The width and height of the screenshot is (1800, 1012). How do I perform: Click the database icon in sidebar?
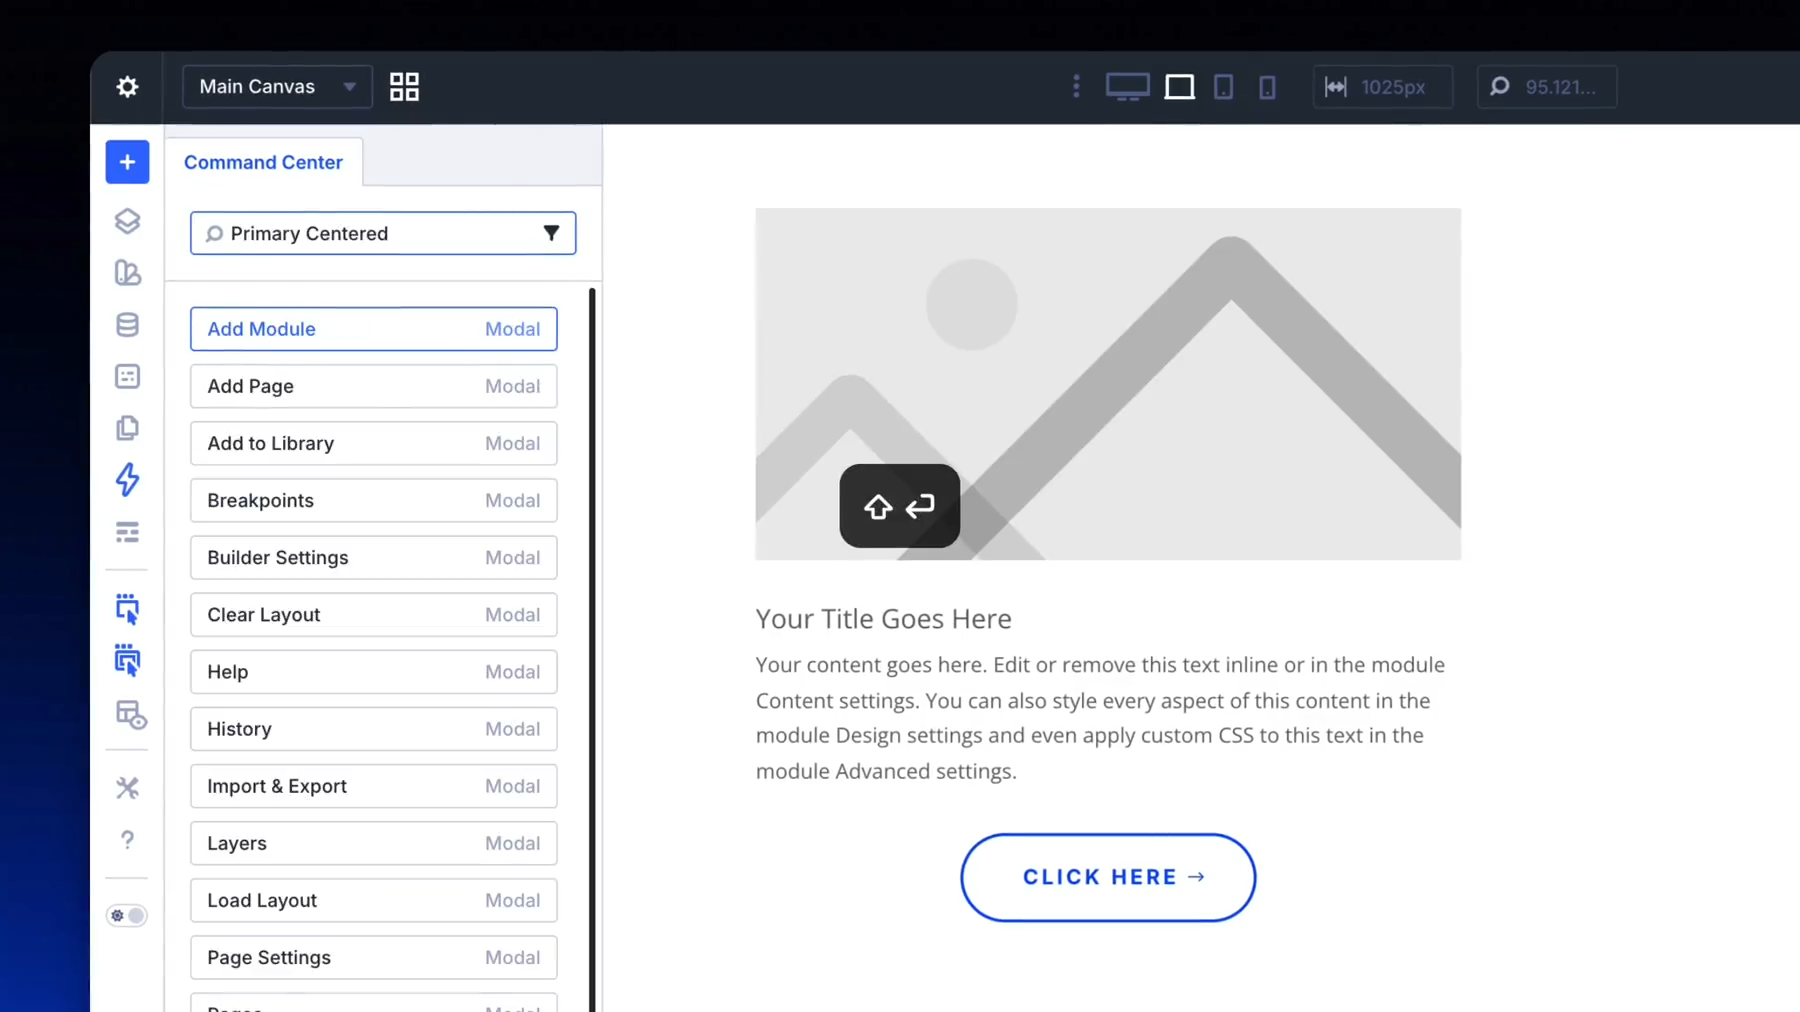[127, 325]
